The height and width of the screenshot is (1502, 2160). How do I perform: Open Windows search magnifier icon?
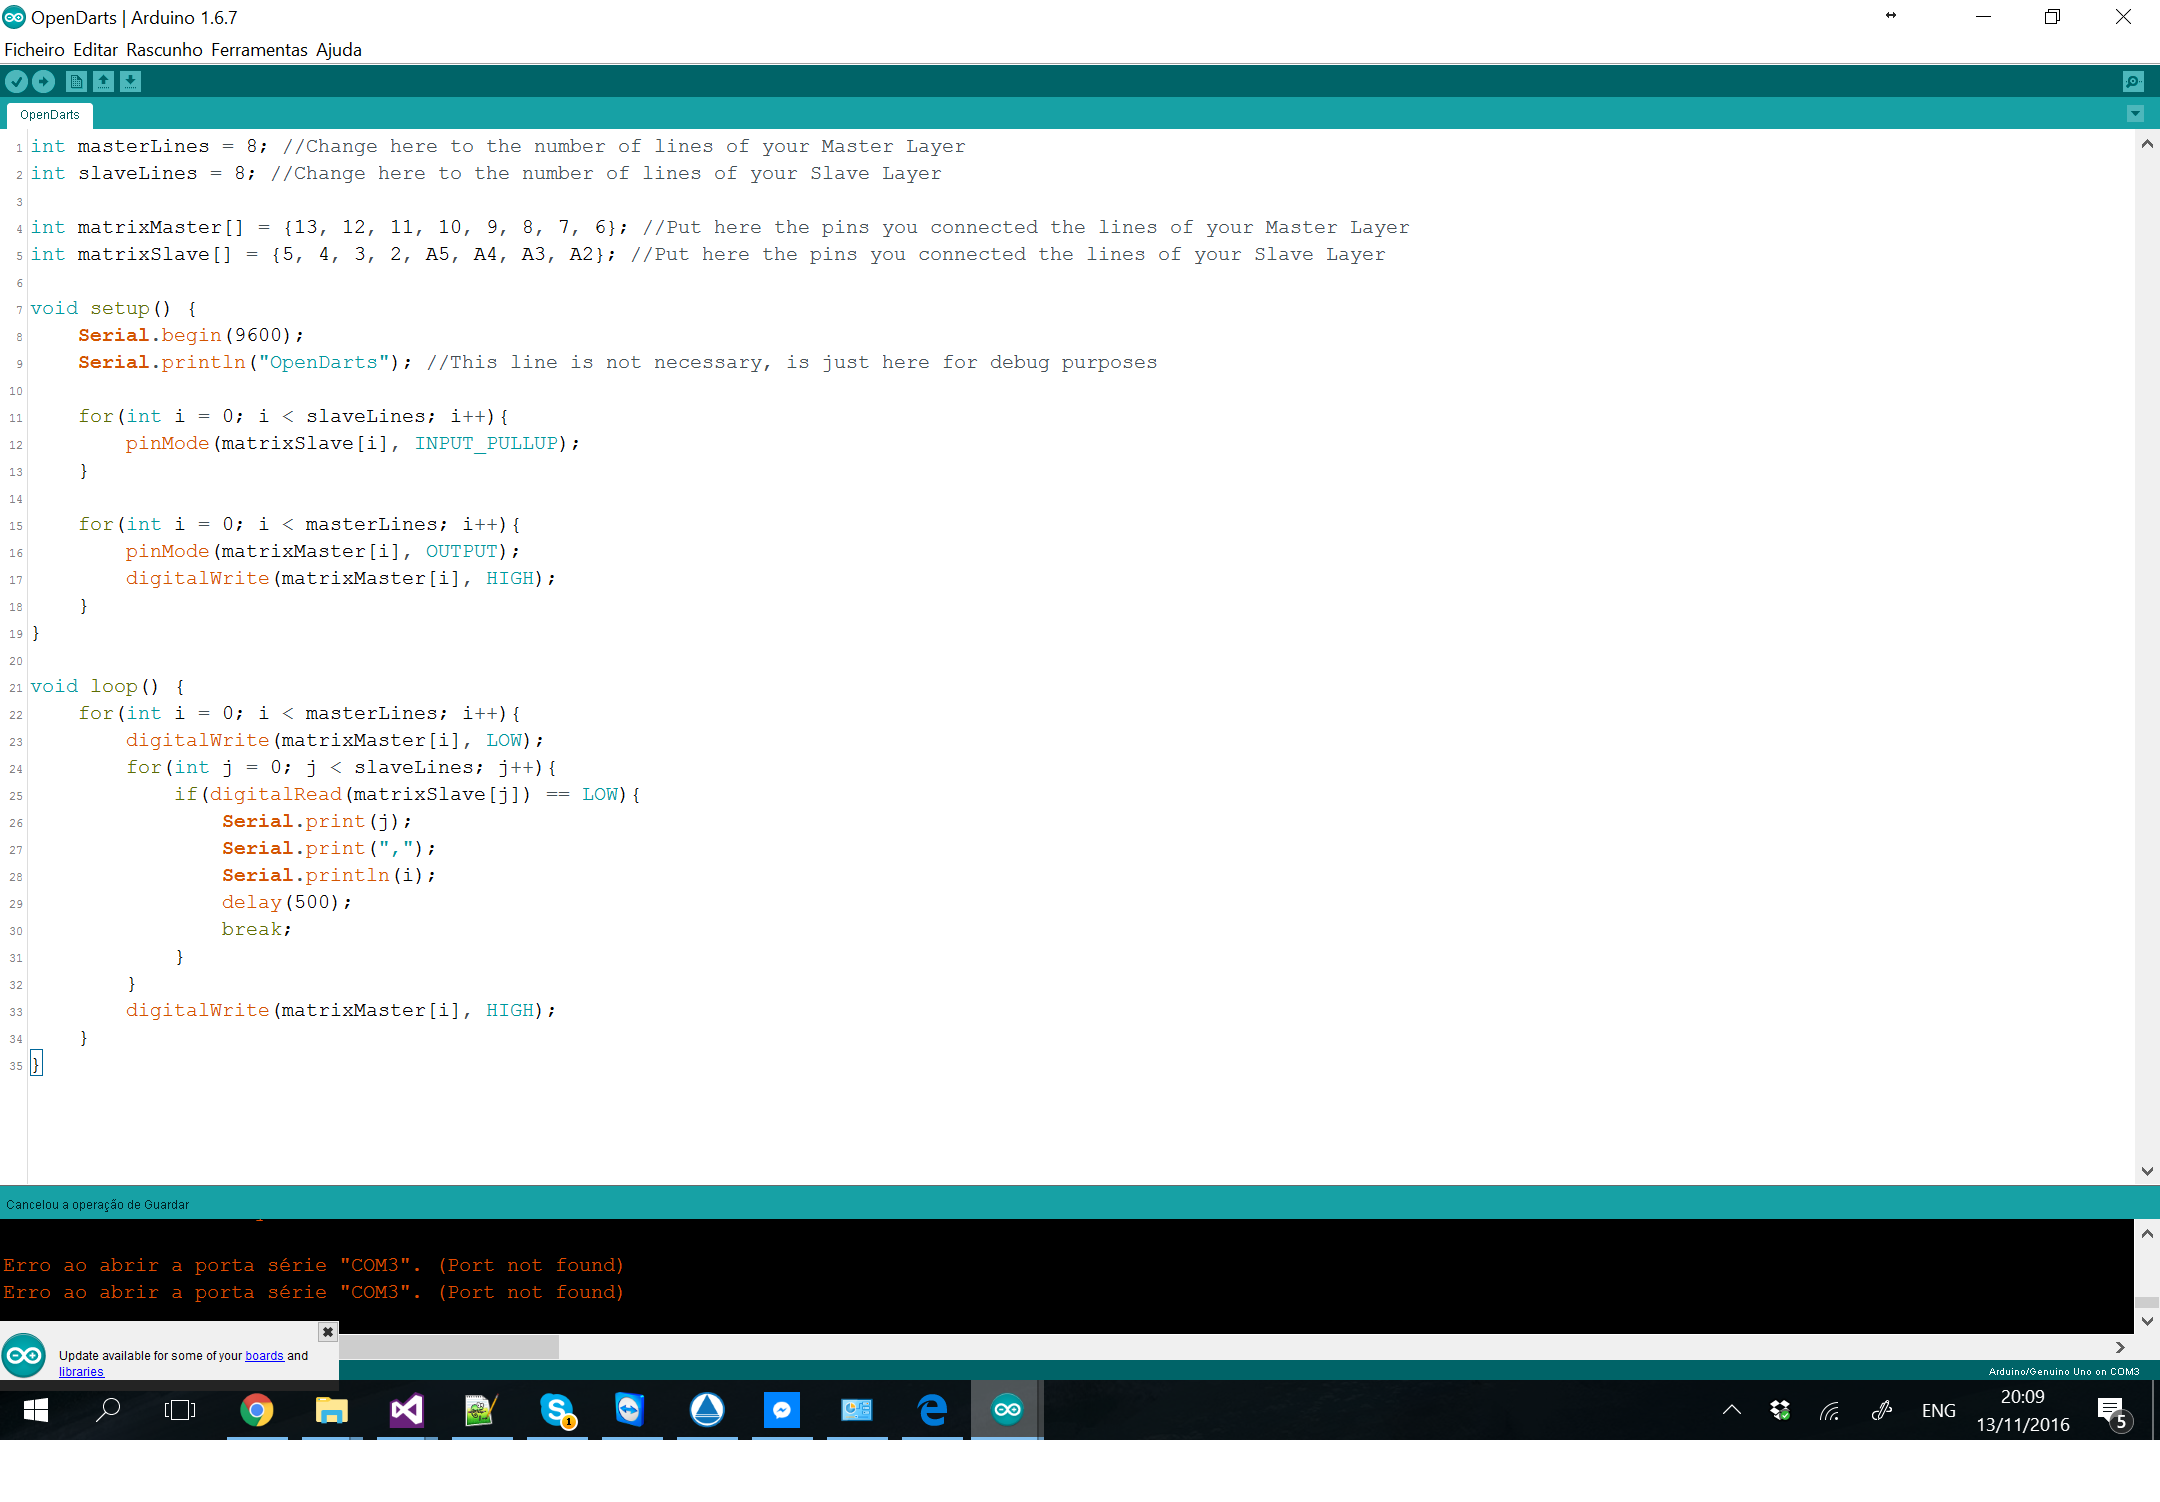tap(107, 1410)
